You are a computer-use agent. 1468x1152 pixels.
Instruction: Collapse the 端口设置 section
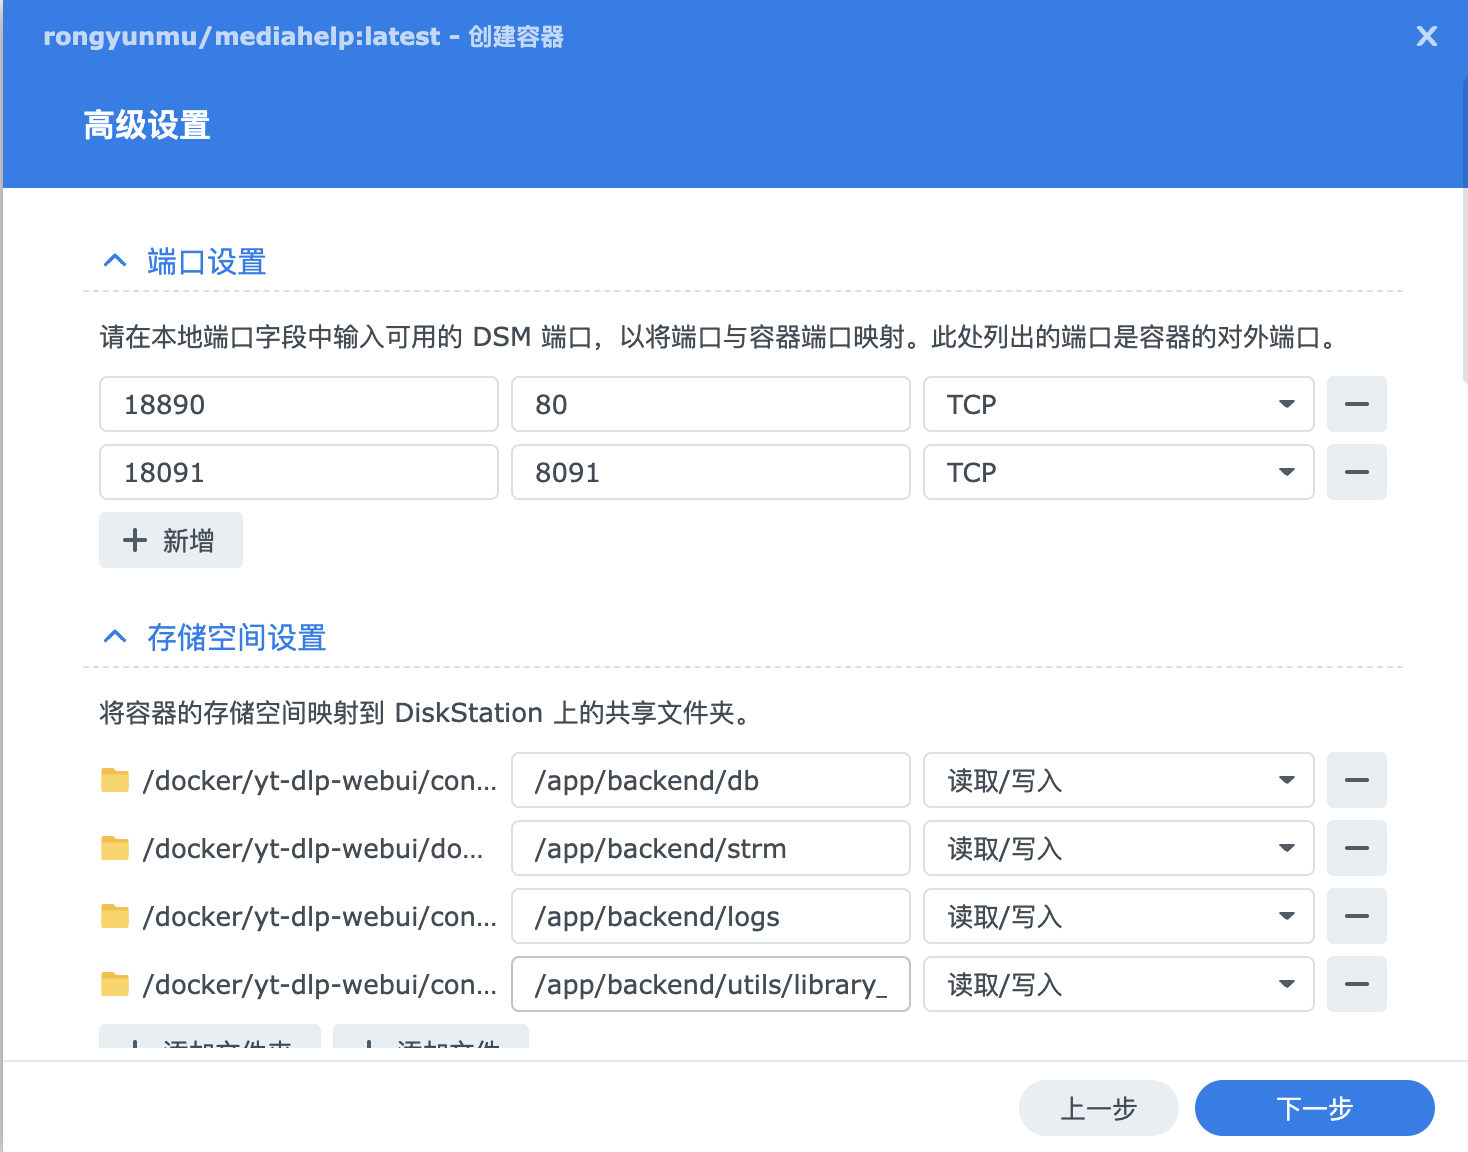[115, 262]
